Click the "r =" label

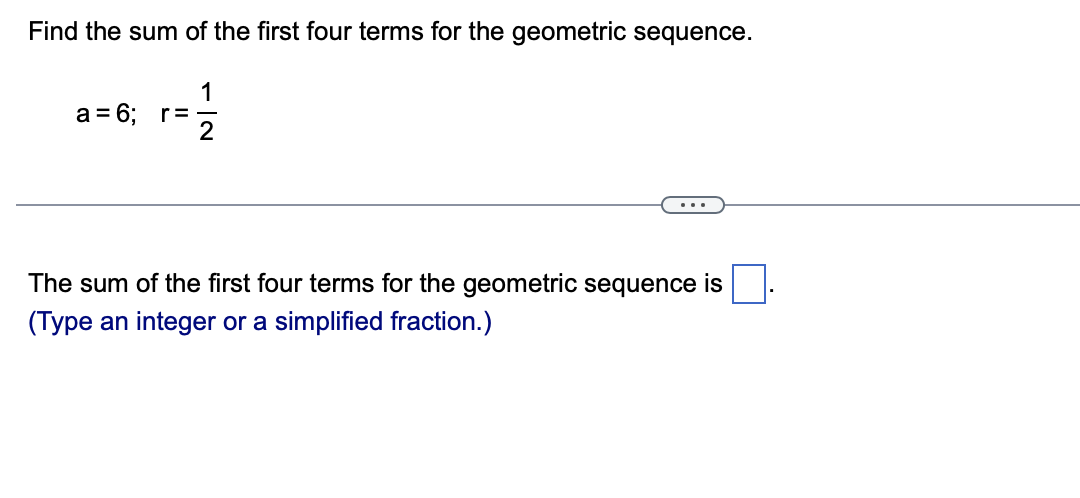point(175,114)
